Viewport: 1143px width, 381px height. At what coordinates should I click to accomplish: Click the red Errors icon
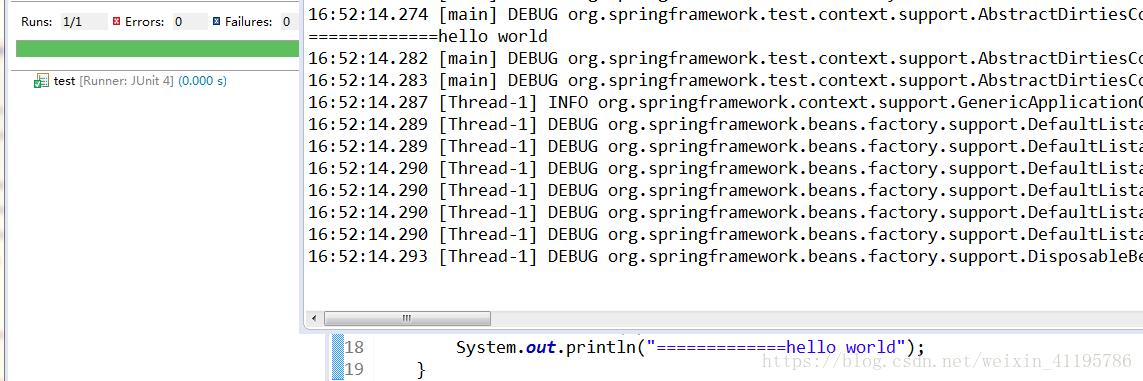(117, 22)
